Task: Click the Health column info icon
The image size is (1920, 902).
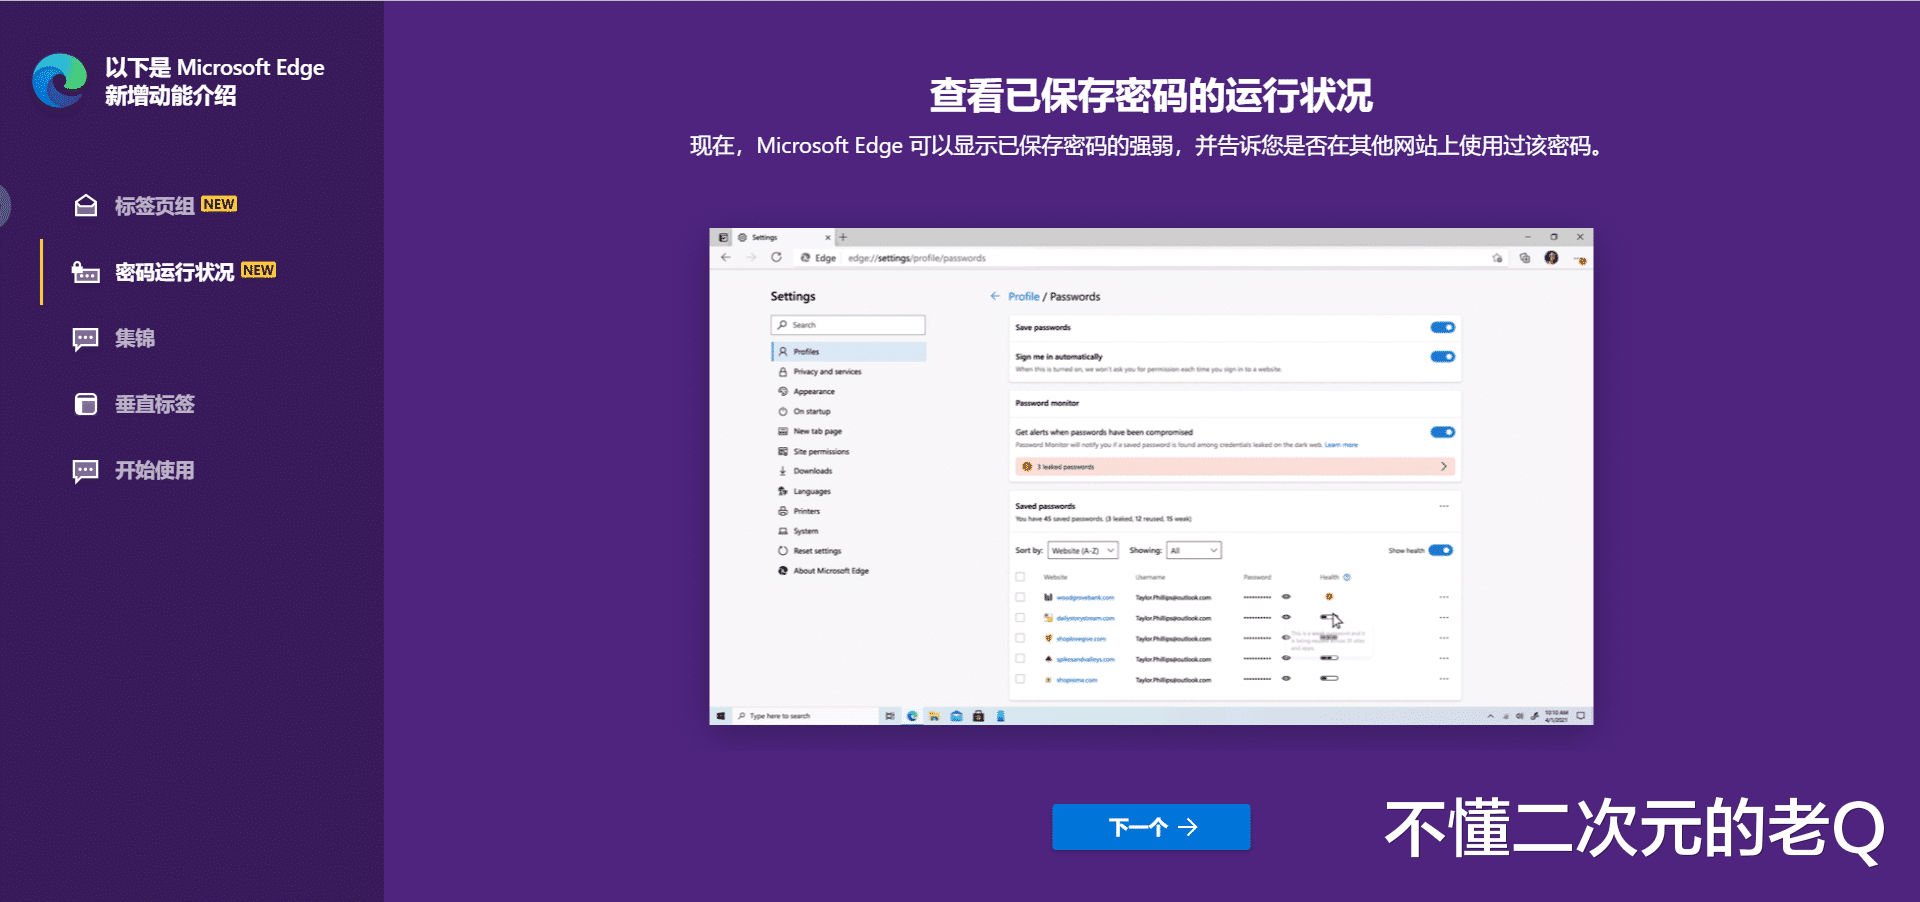Action: 1347,577
